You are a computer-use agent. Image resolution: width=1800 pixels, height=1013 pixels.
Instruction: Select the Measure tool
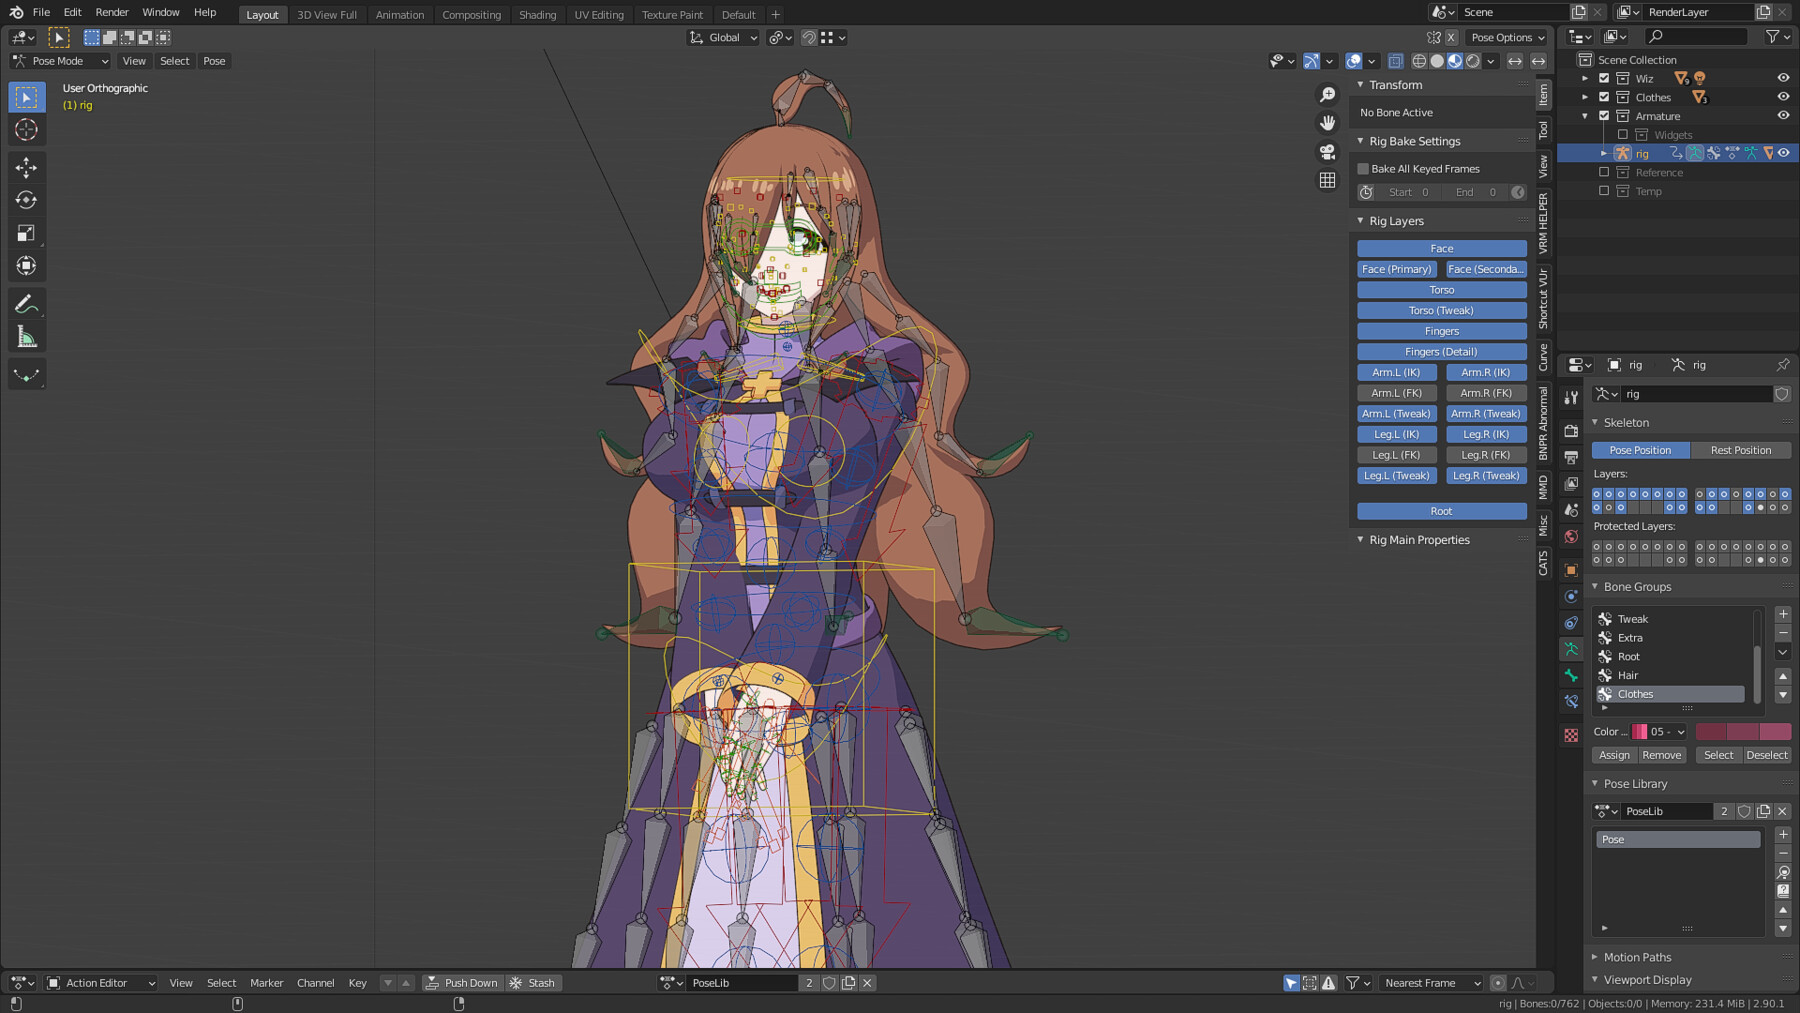click(x=26, y=338)
